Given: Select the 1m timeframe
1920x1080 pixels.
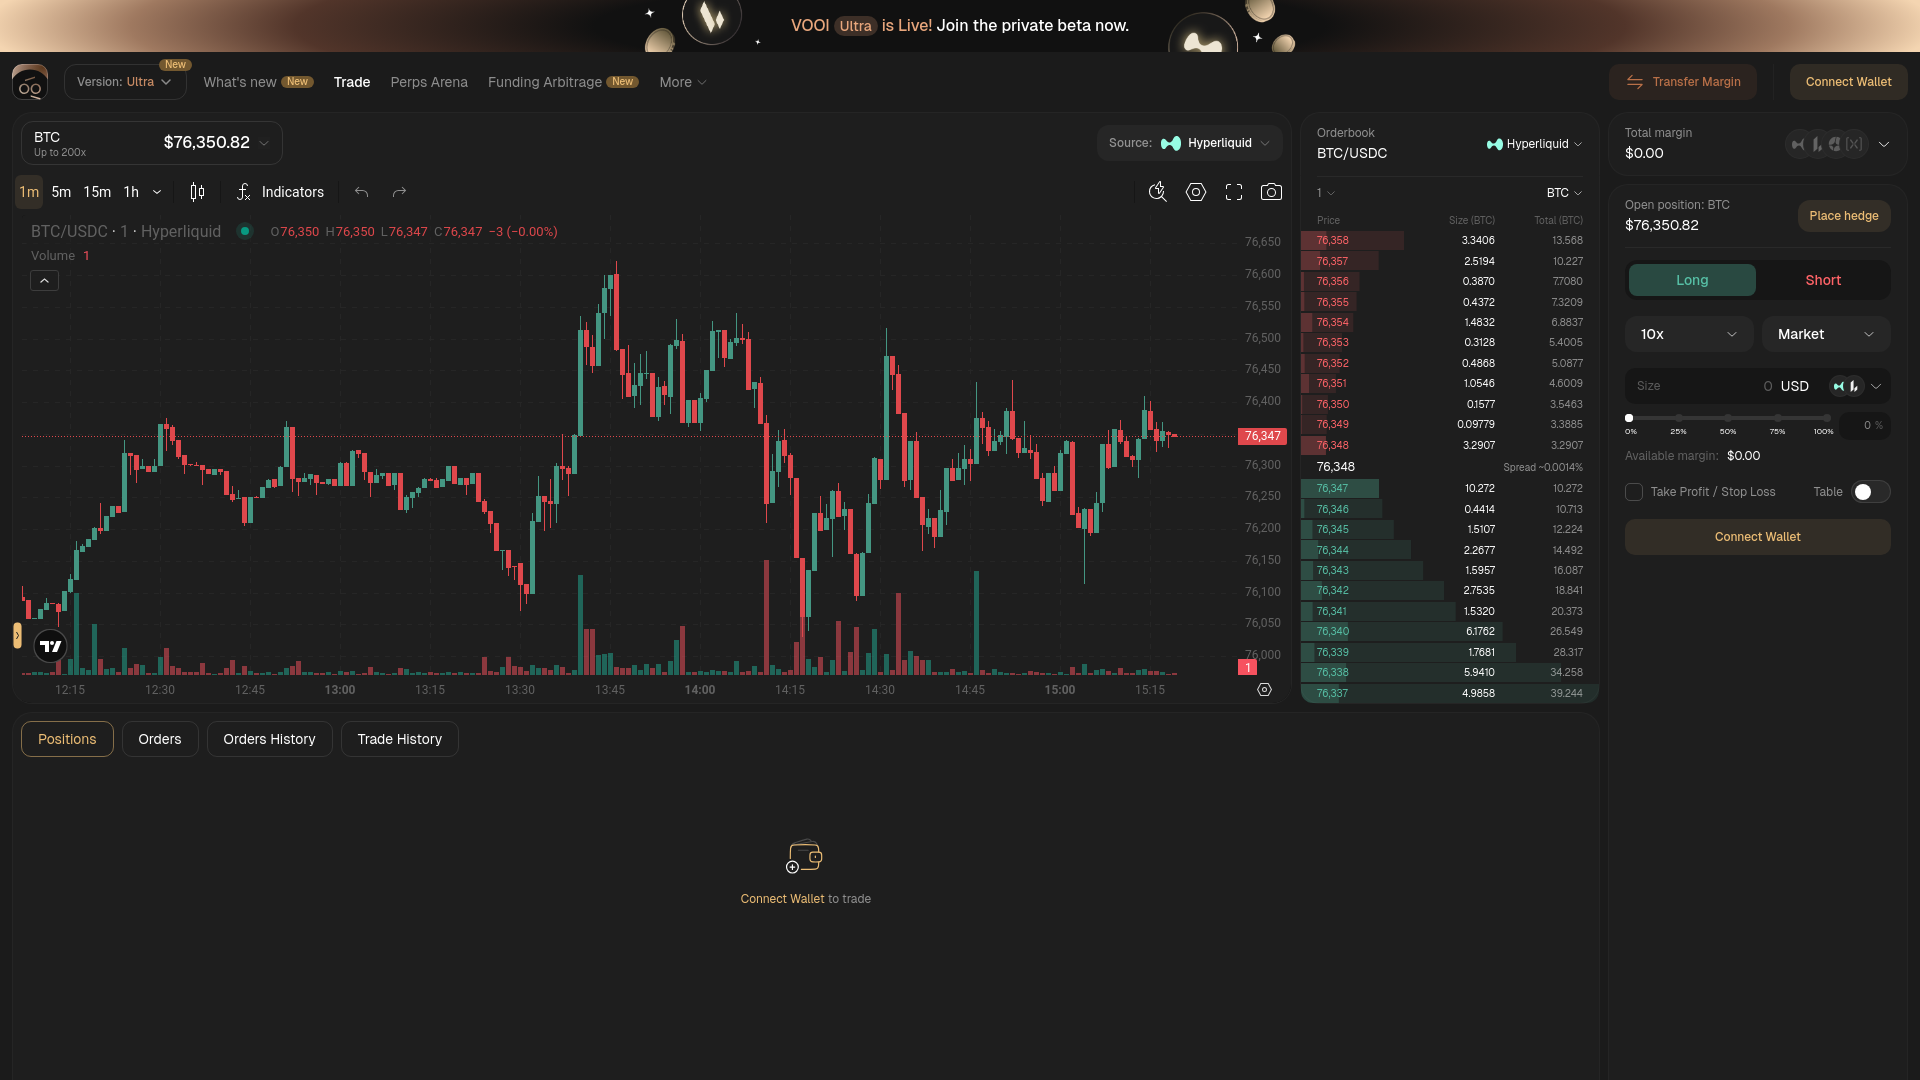Looking at the screenshot, I should point(29,192).
